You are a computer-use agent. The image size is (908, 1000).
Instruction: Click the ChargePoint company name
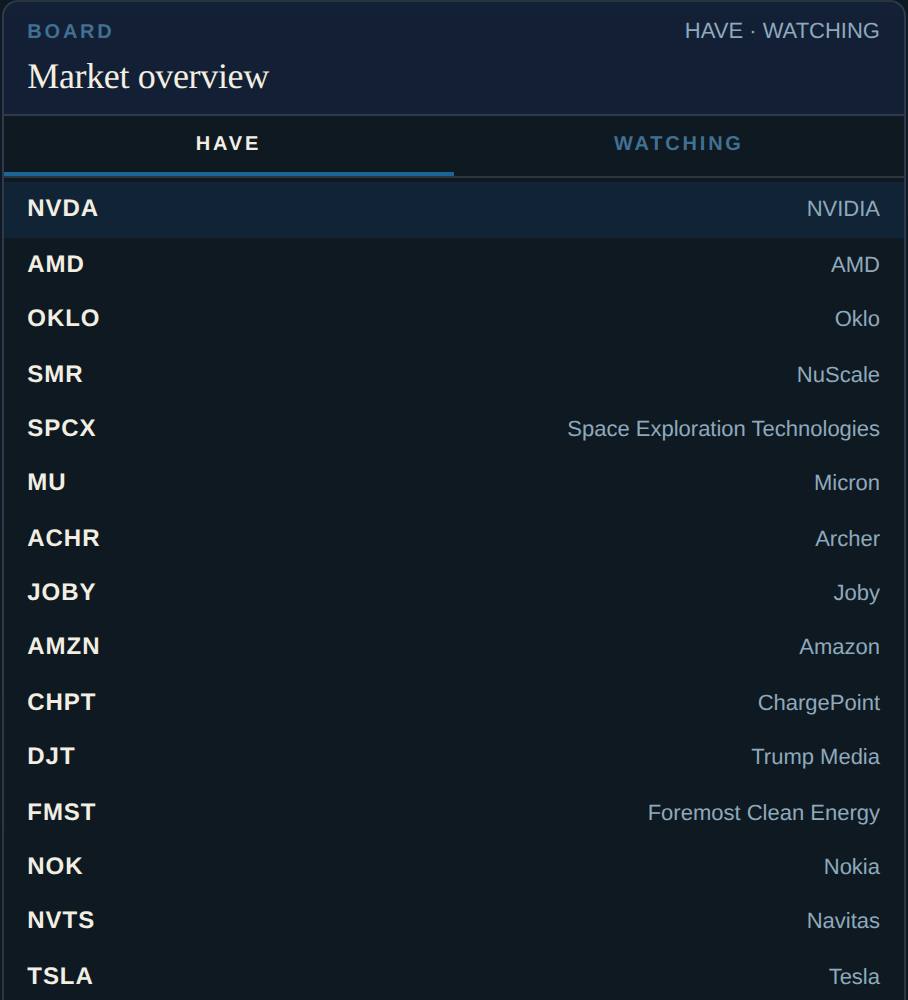[x=819, y=703]
